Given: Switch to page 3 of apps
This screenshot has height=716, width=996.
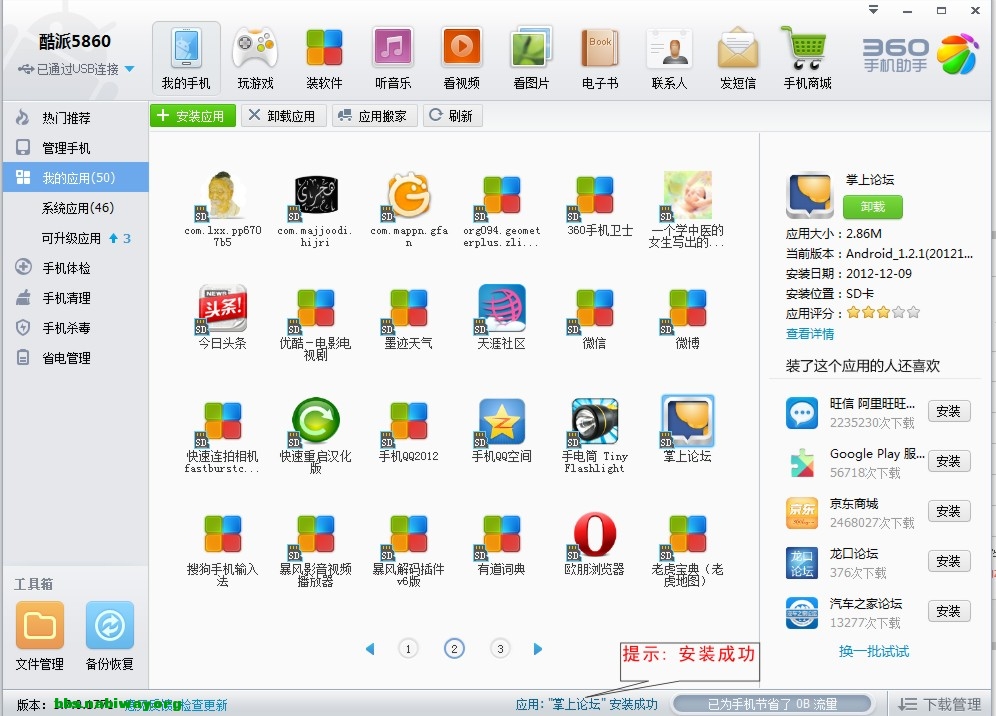Looking at the screenshot, I should point(500,649).
